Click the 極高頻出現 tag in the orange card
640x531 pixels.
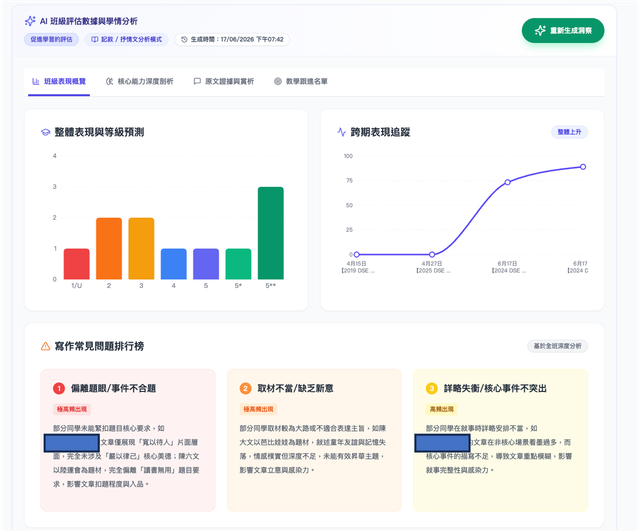[x=258, y=409]
